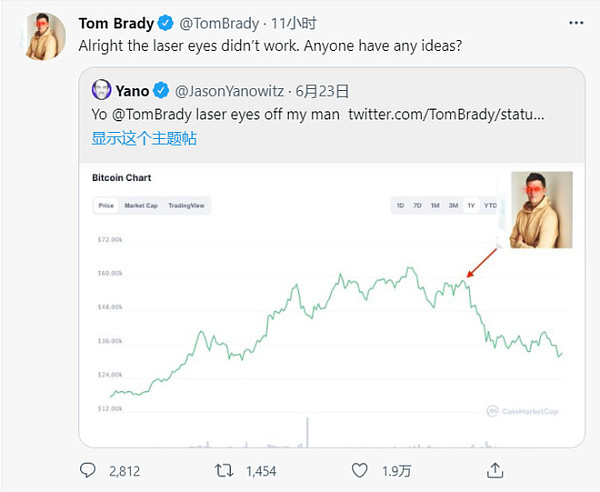Click Tom Brady's blue verified badge
The width and height of the screenshot is (600, 492).
tap(163, 24)
